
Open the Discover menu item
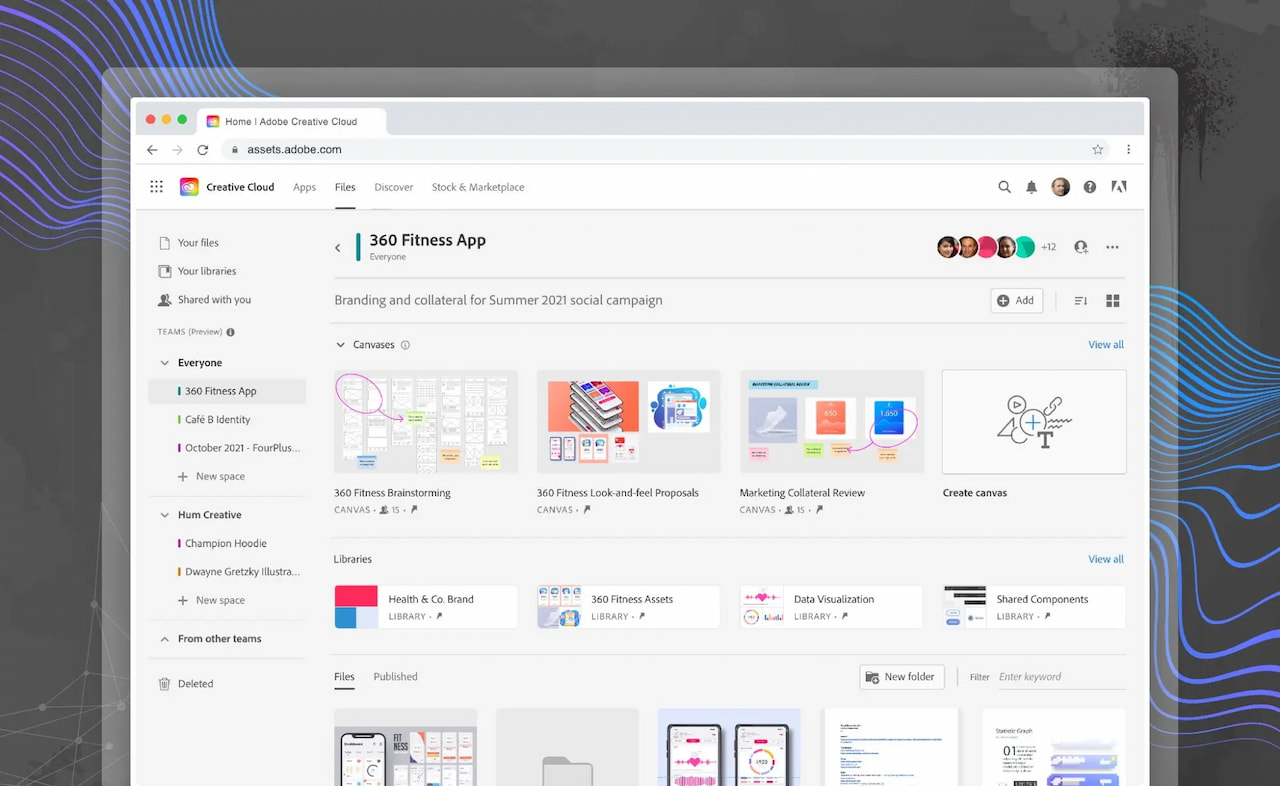click(393, 187)
